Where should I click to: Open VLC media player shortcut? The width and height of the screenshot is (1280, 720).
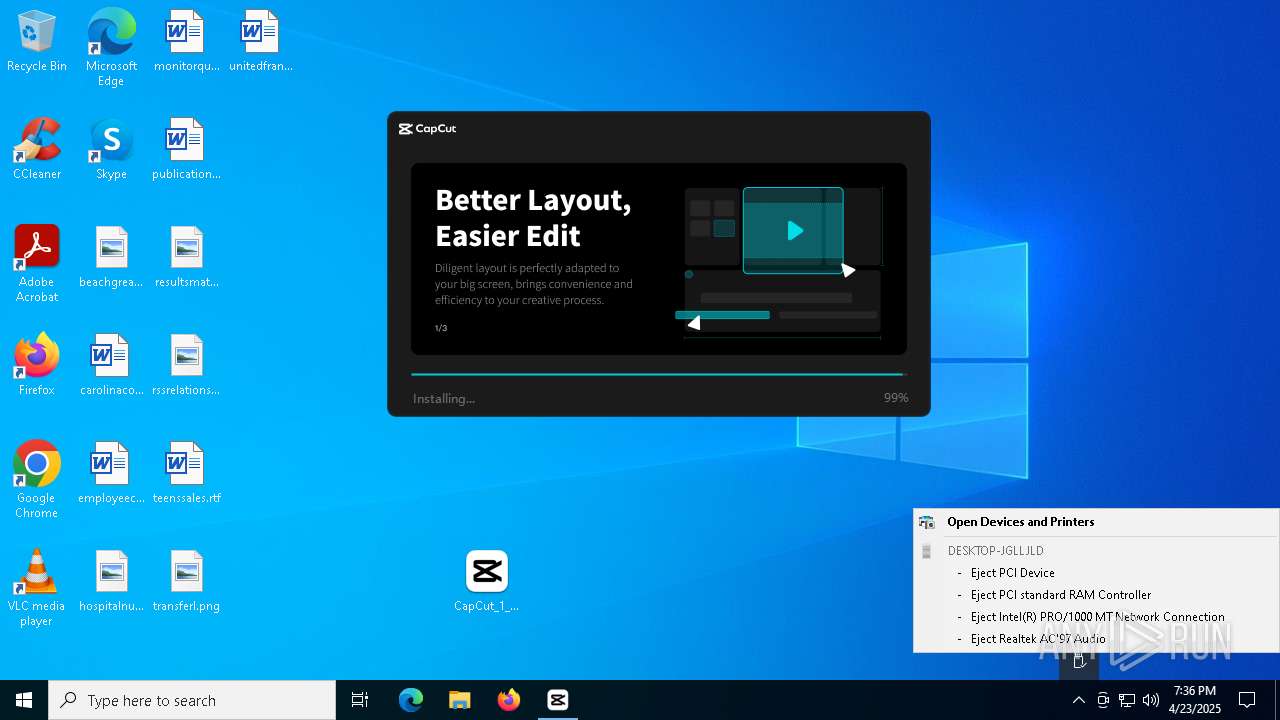37,588
